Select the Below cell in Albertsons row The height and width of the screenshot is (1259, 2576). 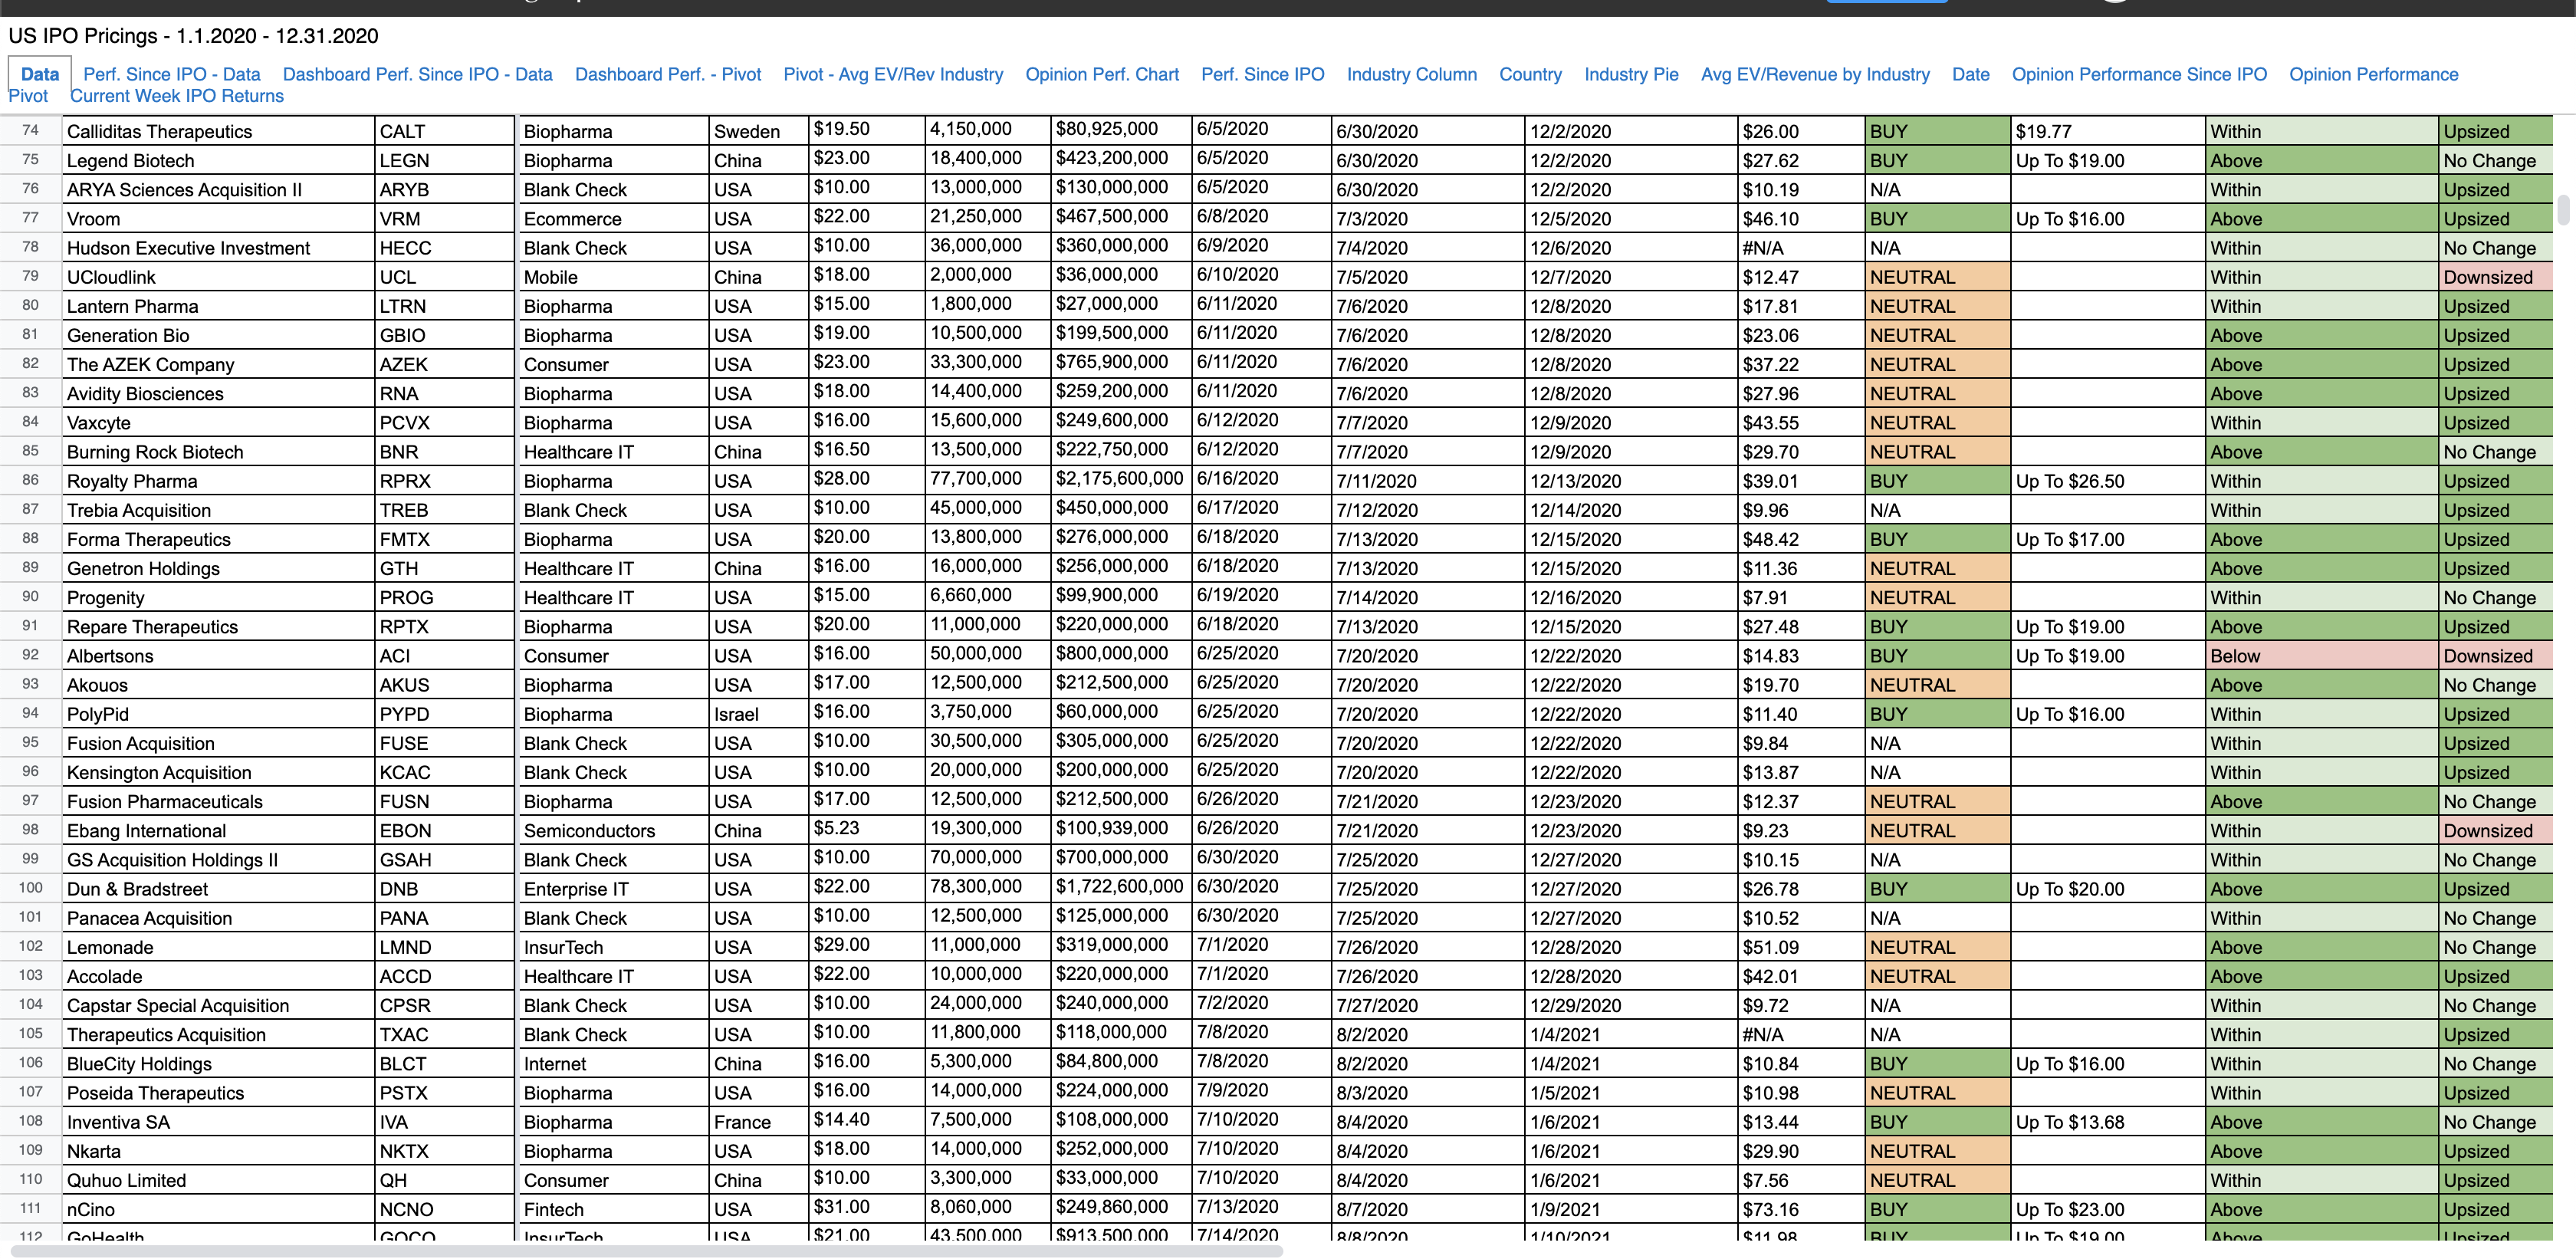click(2319, 656)
